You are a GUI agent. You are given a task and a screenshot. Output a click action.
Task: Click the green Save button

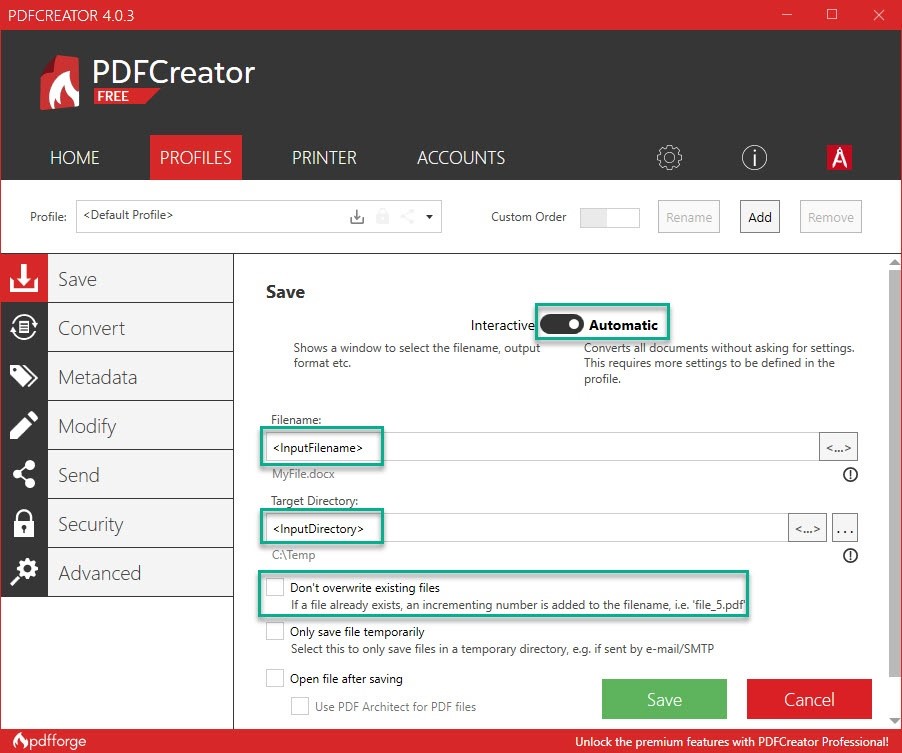point(664,699)
